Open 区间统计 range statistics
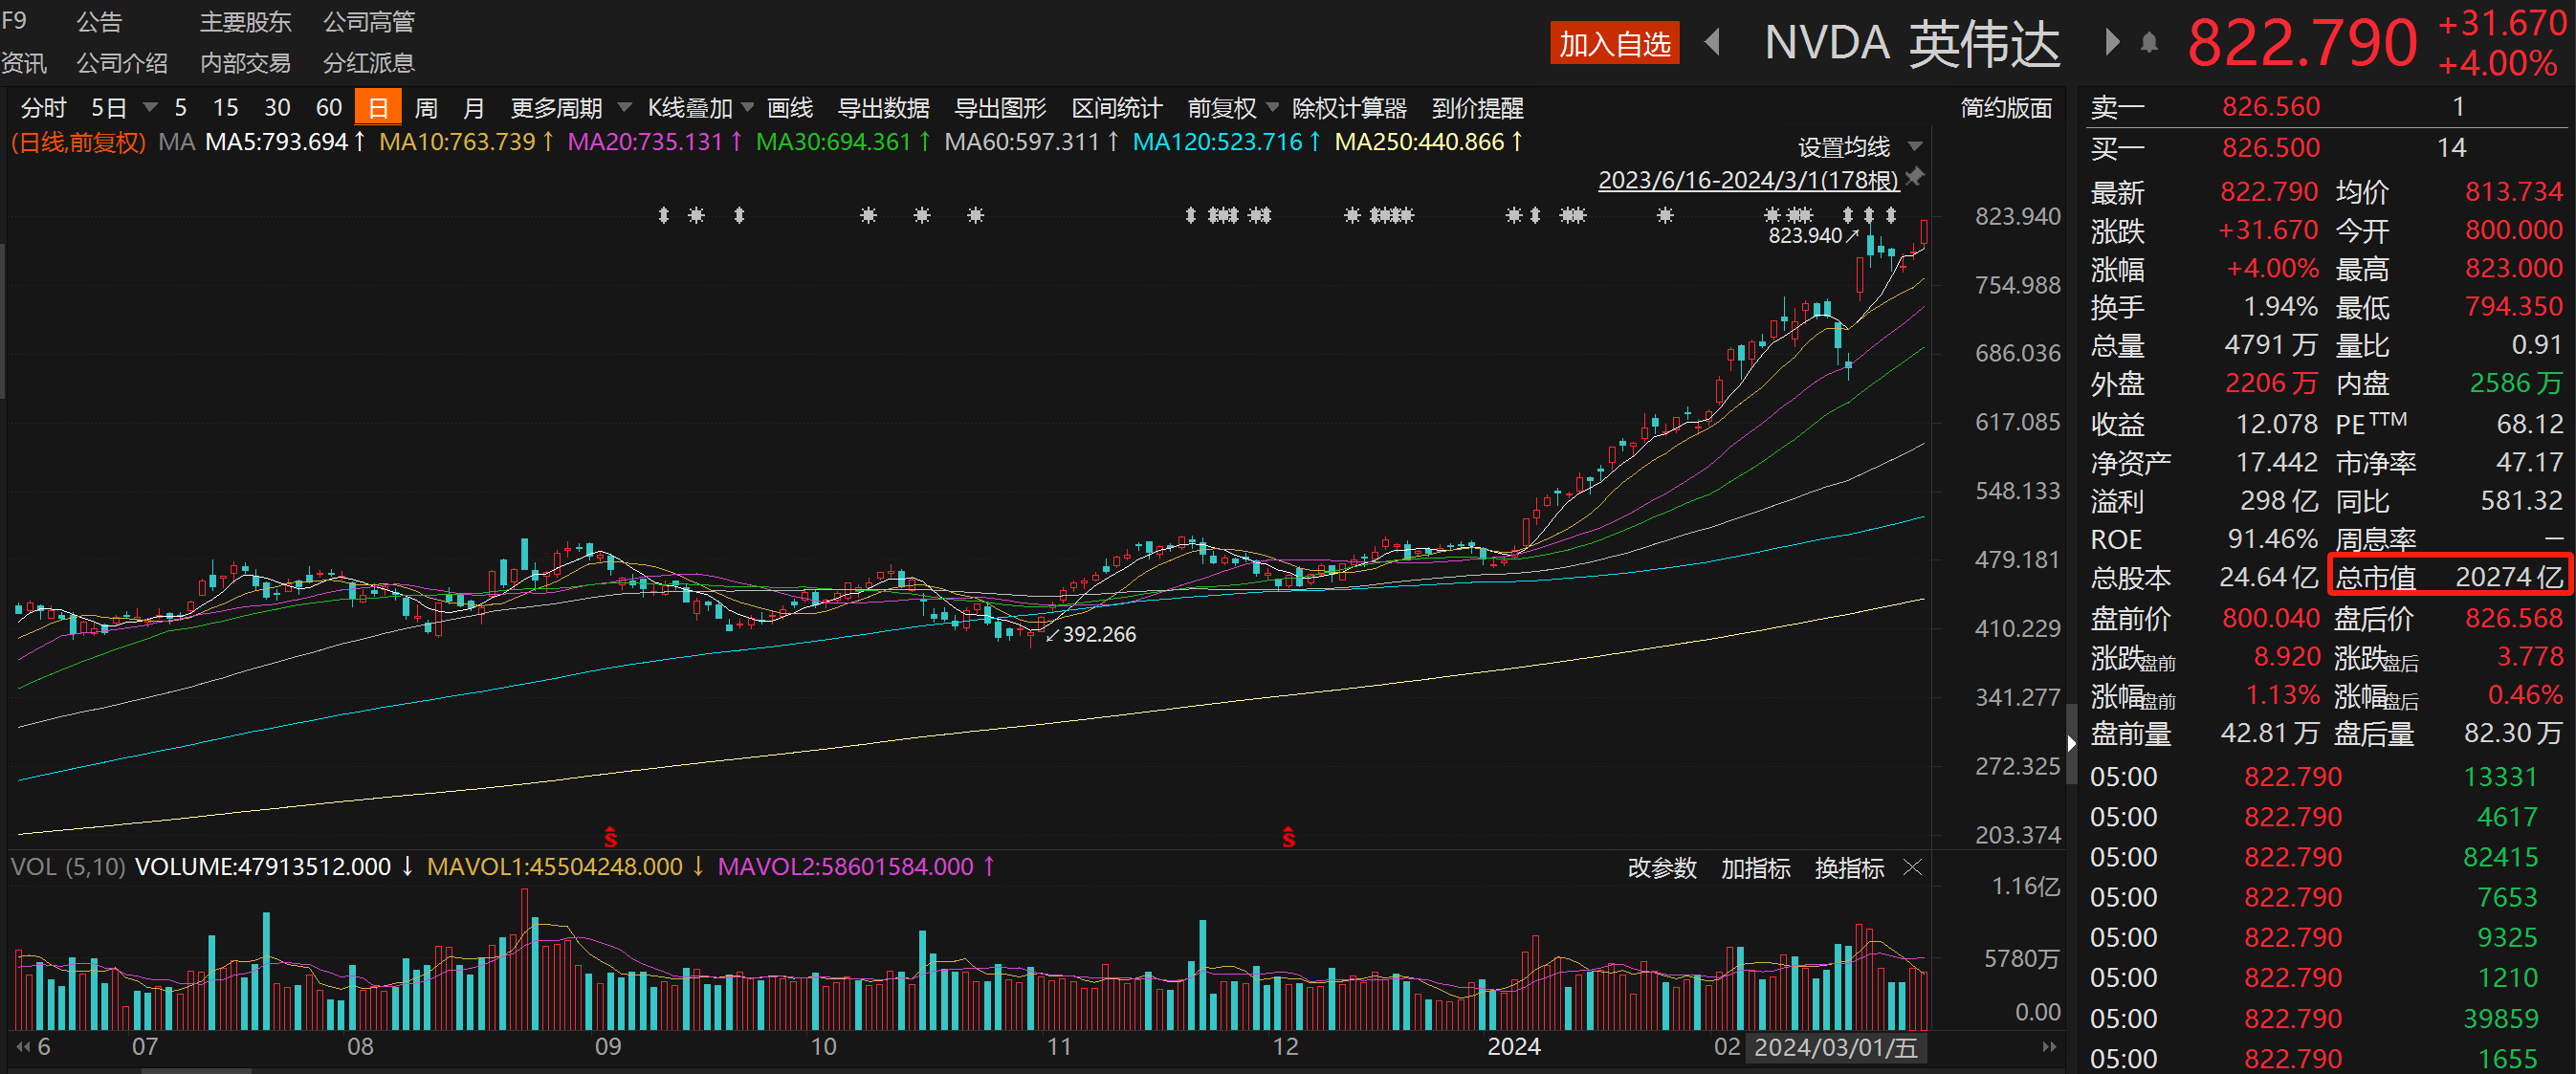2576x1074 pixels. [1117, 107]
